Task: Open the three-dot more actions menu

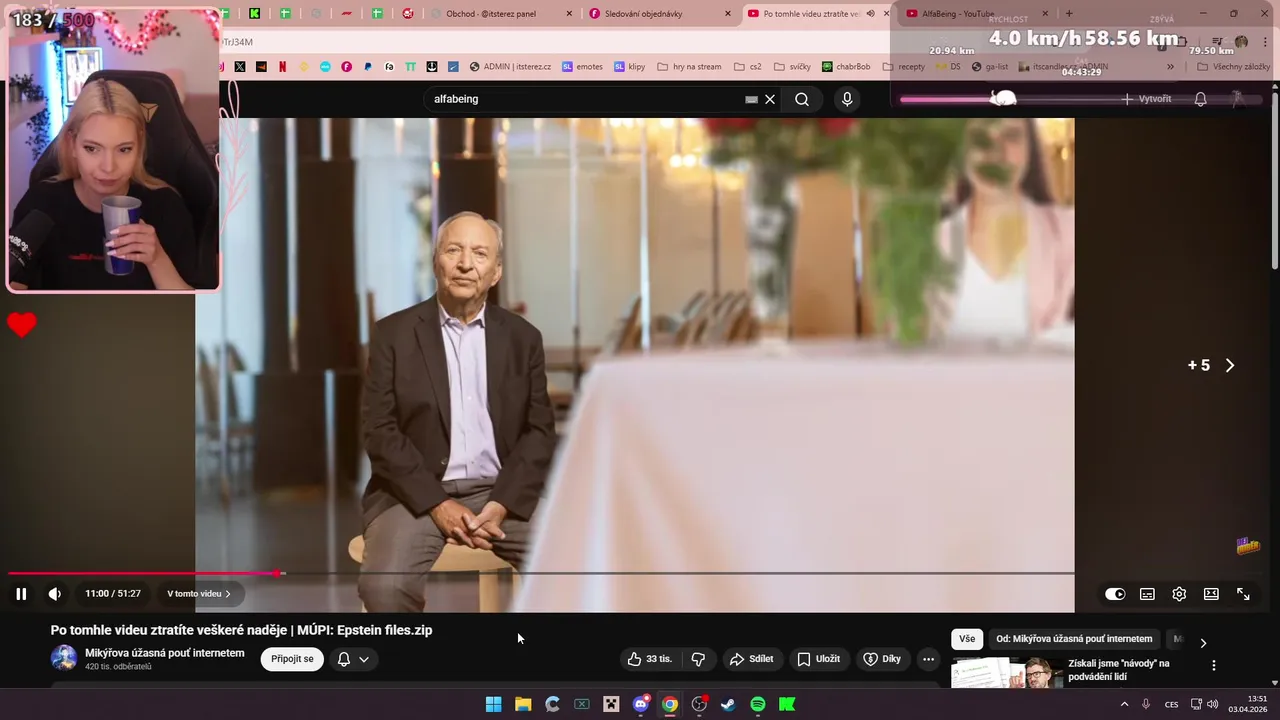Action: (928, 659)
